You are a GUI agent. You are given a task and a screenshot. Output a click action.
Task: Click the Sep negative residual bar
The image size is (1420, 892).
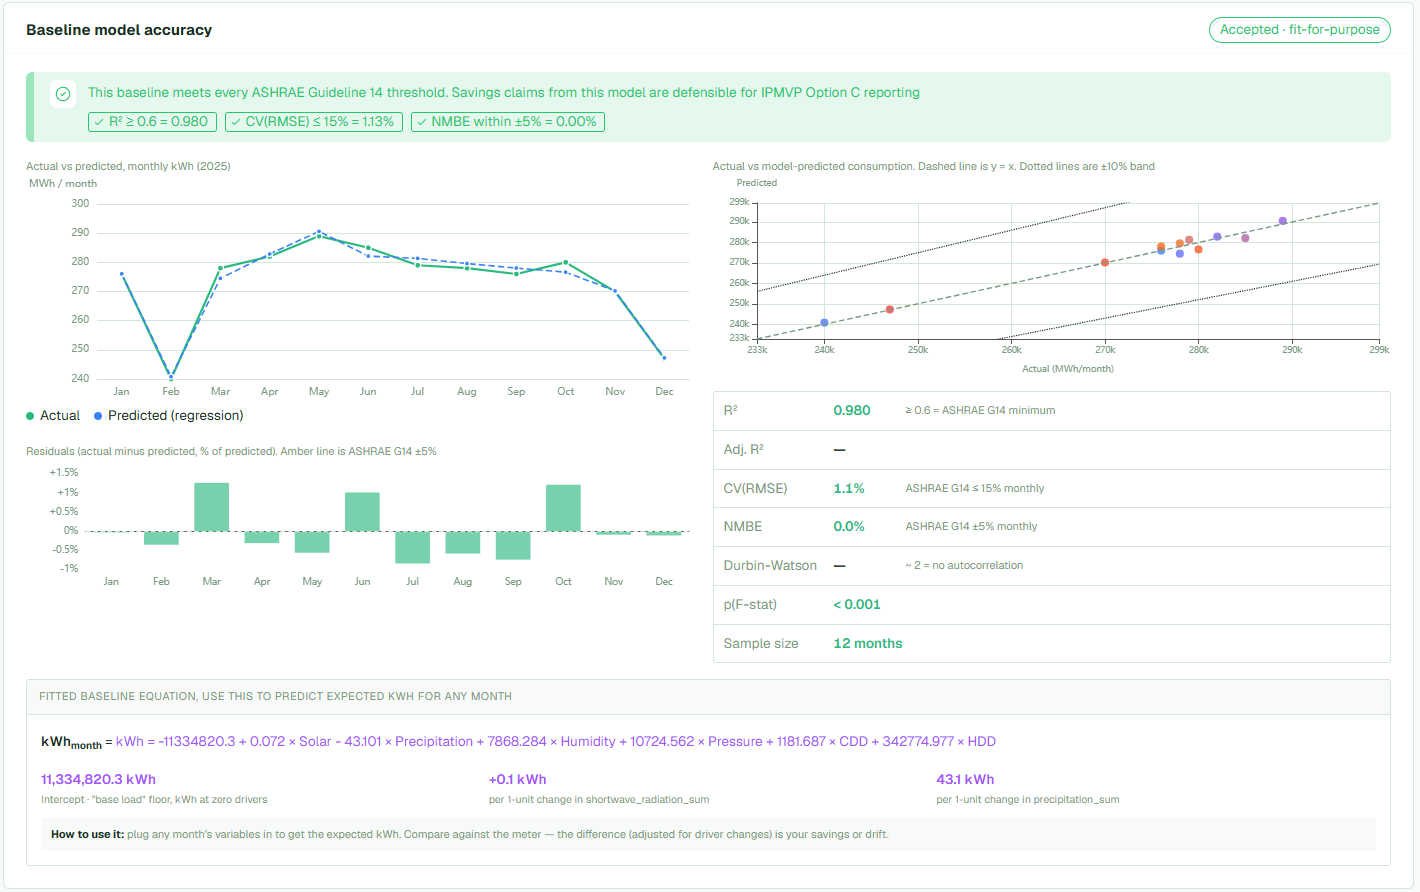[x=513, y=545]
